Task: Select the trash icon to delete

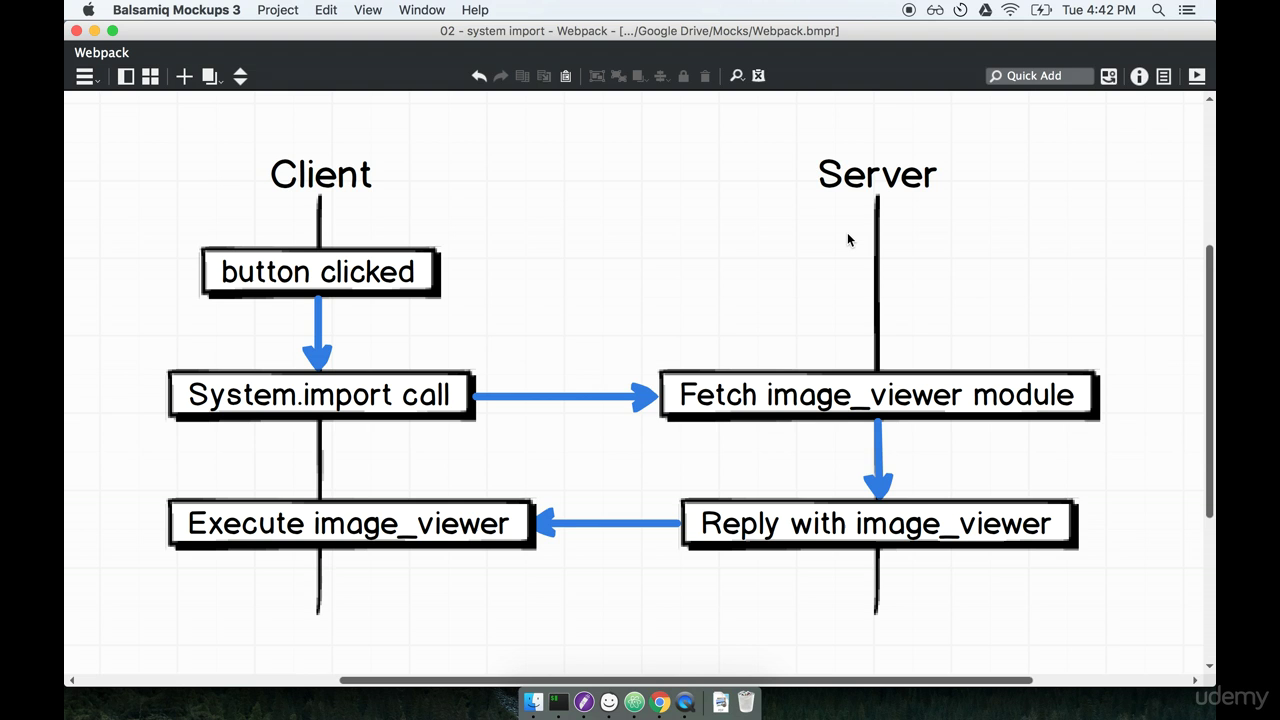Action: tap(705, 76)
